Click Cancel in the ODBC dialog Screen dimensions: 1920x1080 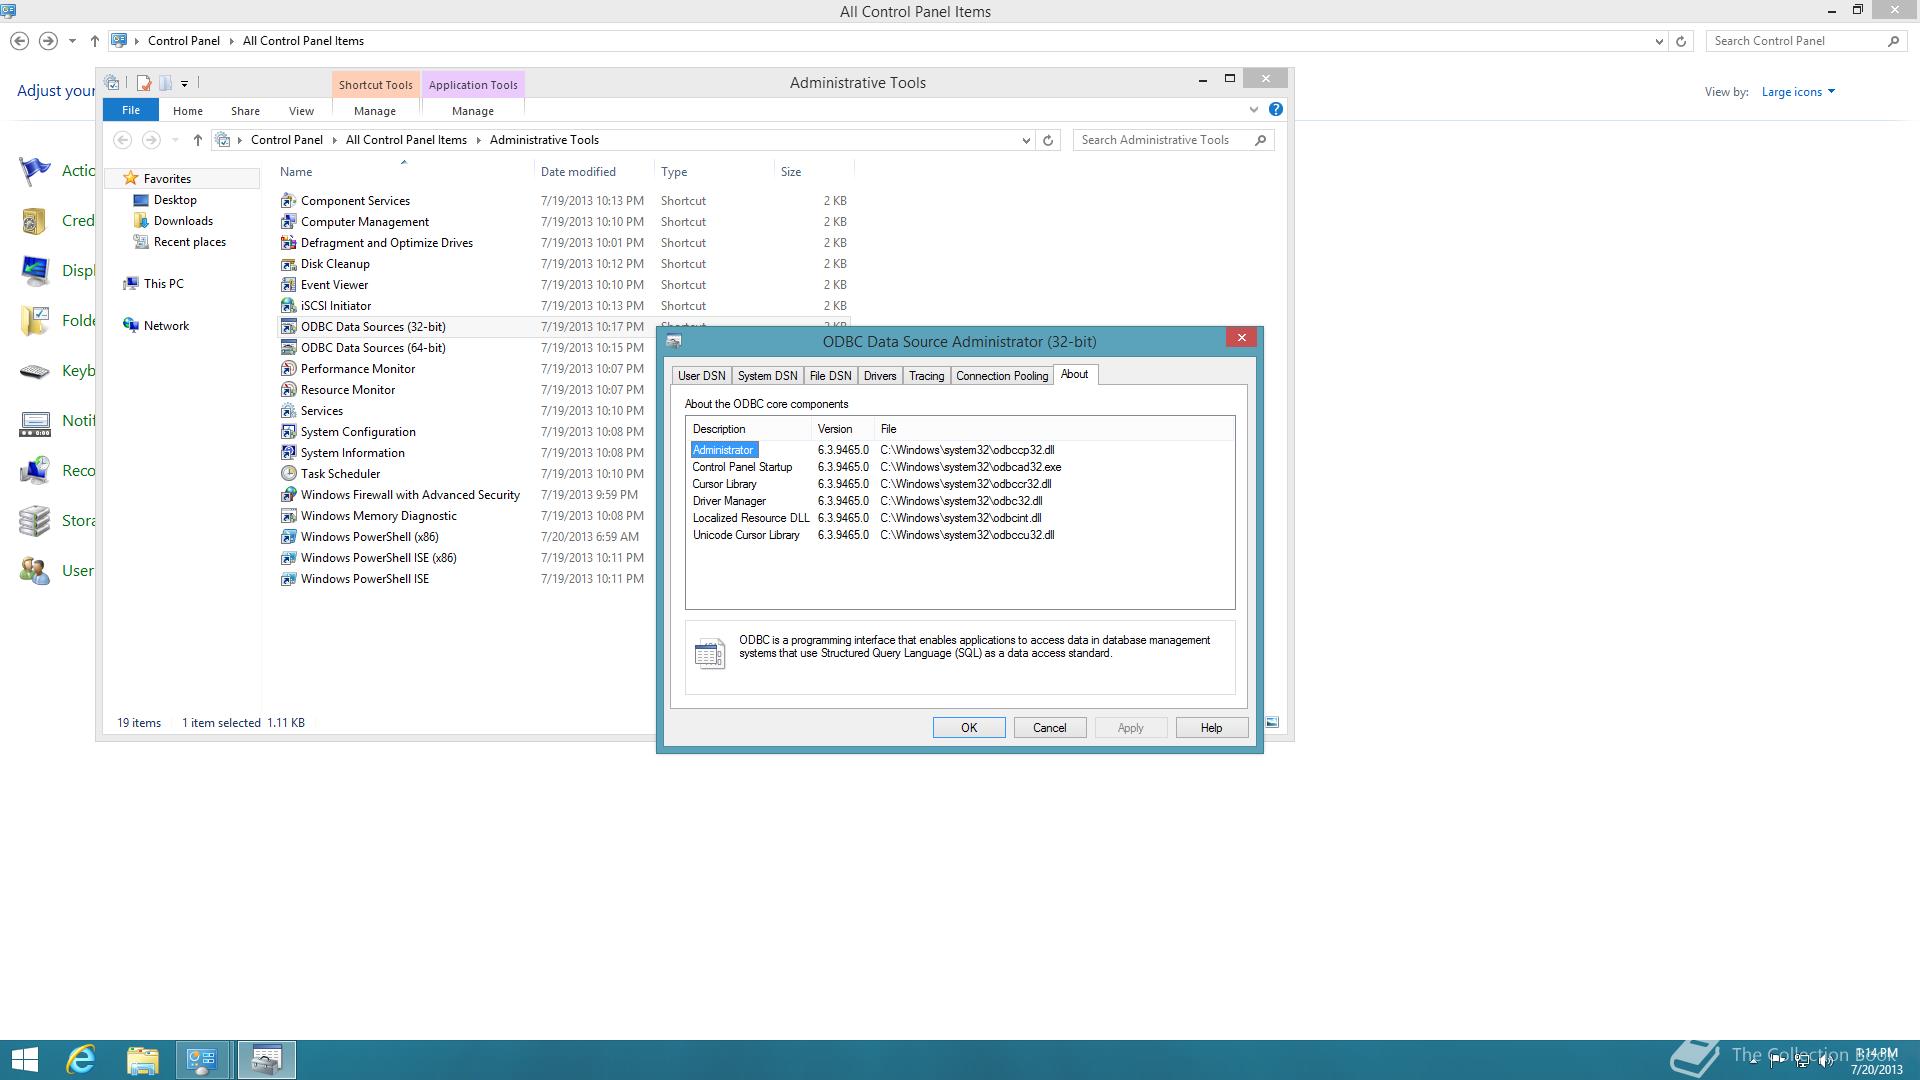1050,728
